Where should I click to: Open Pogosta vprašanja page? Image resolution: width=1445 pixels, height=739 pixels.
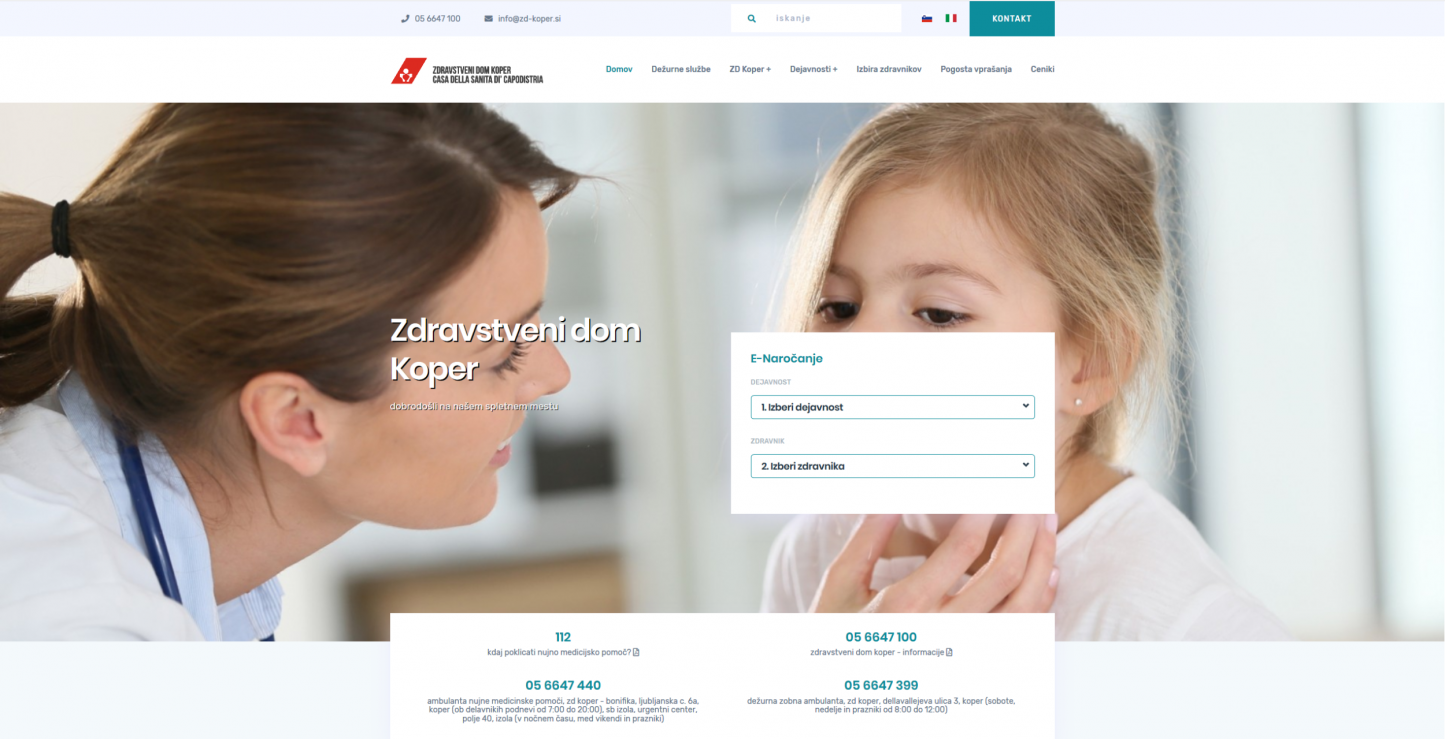[976, 69]
